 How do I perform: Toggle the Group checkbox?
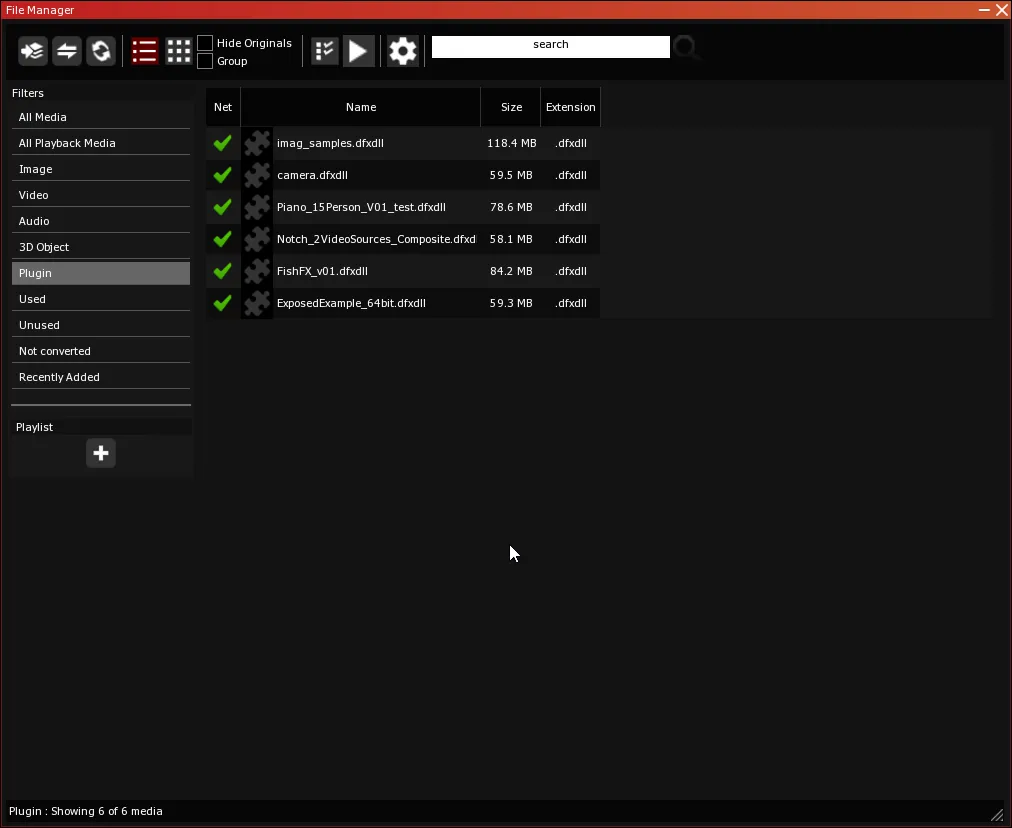click(205, 61)
